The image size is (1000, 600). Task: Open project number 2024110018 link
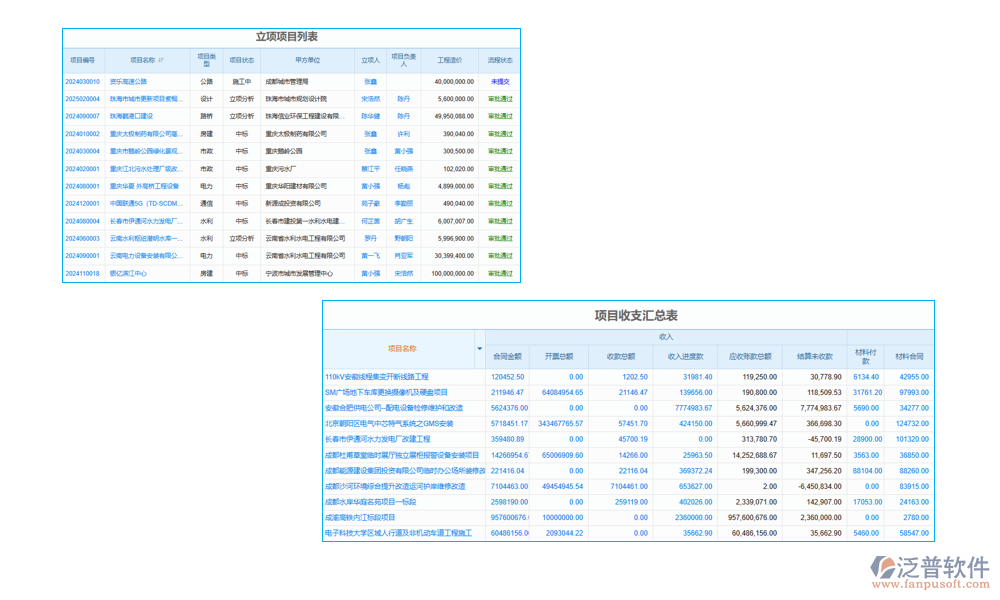point(83,273)
